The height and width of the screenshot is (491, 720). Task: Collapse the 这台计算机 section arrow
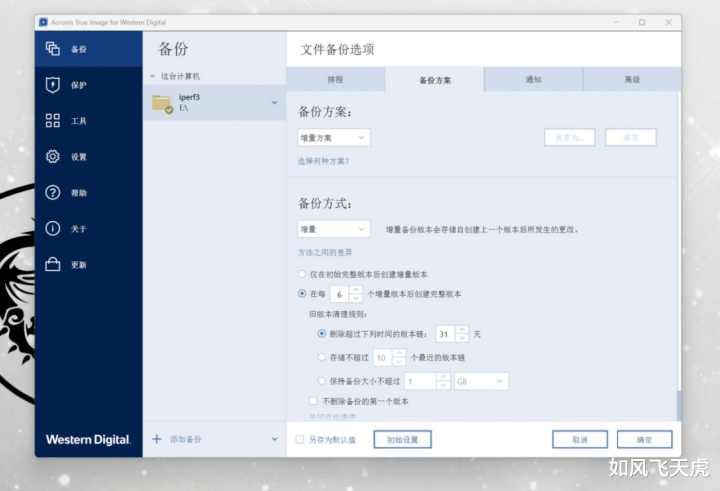tap(152, 76)
